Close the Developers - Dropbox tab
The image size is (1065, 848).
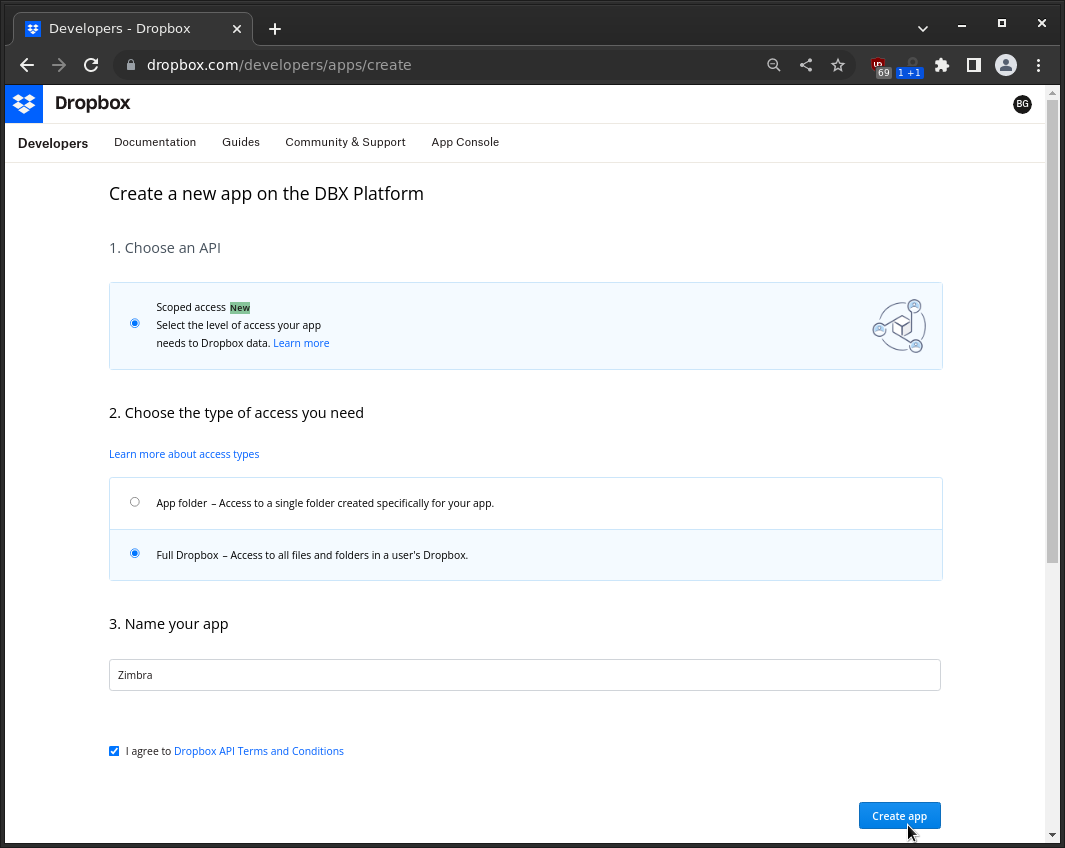[x=236, y=29]
